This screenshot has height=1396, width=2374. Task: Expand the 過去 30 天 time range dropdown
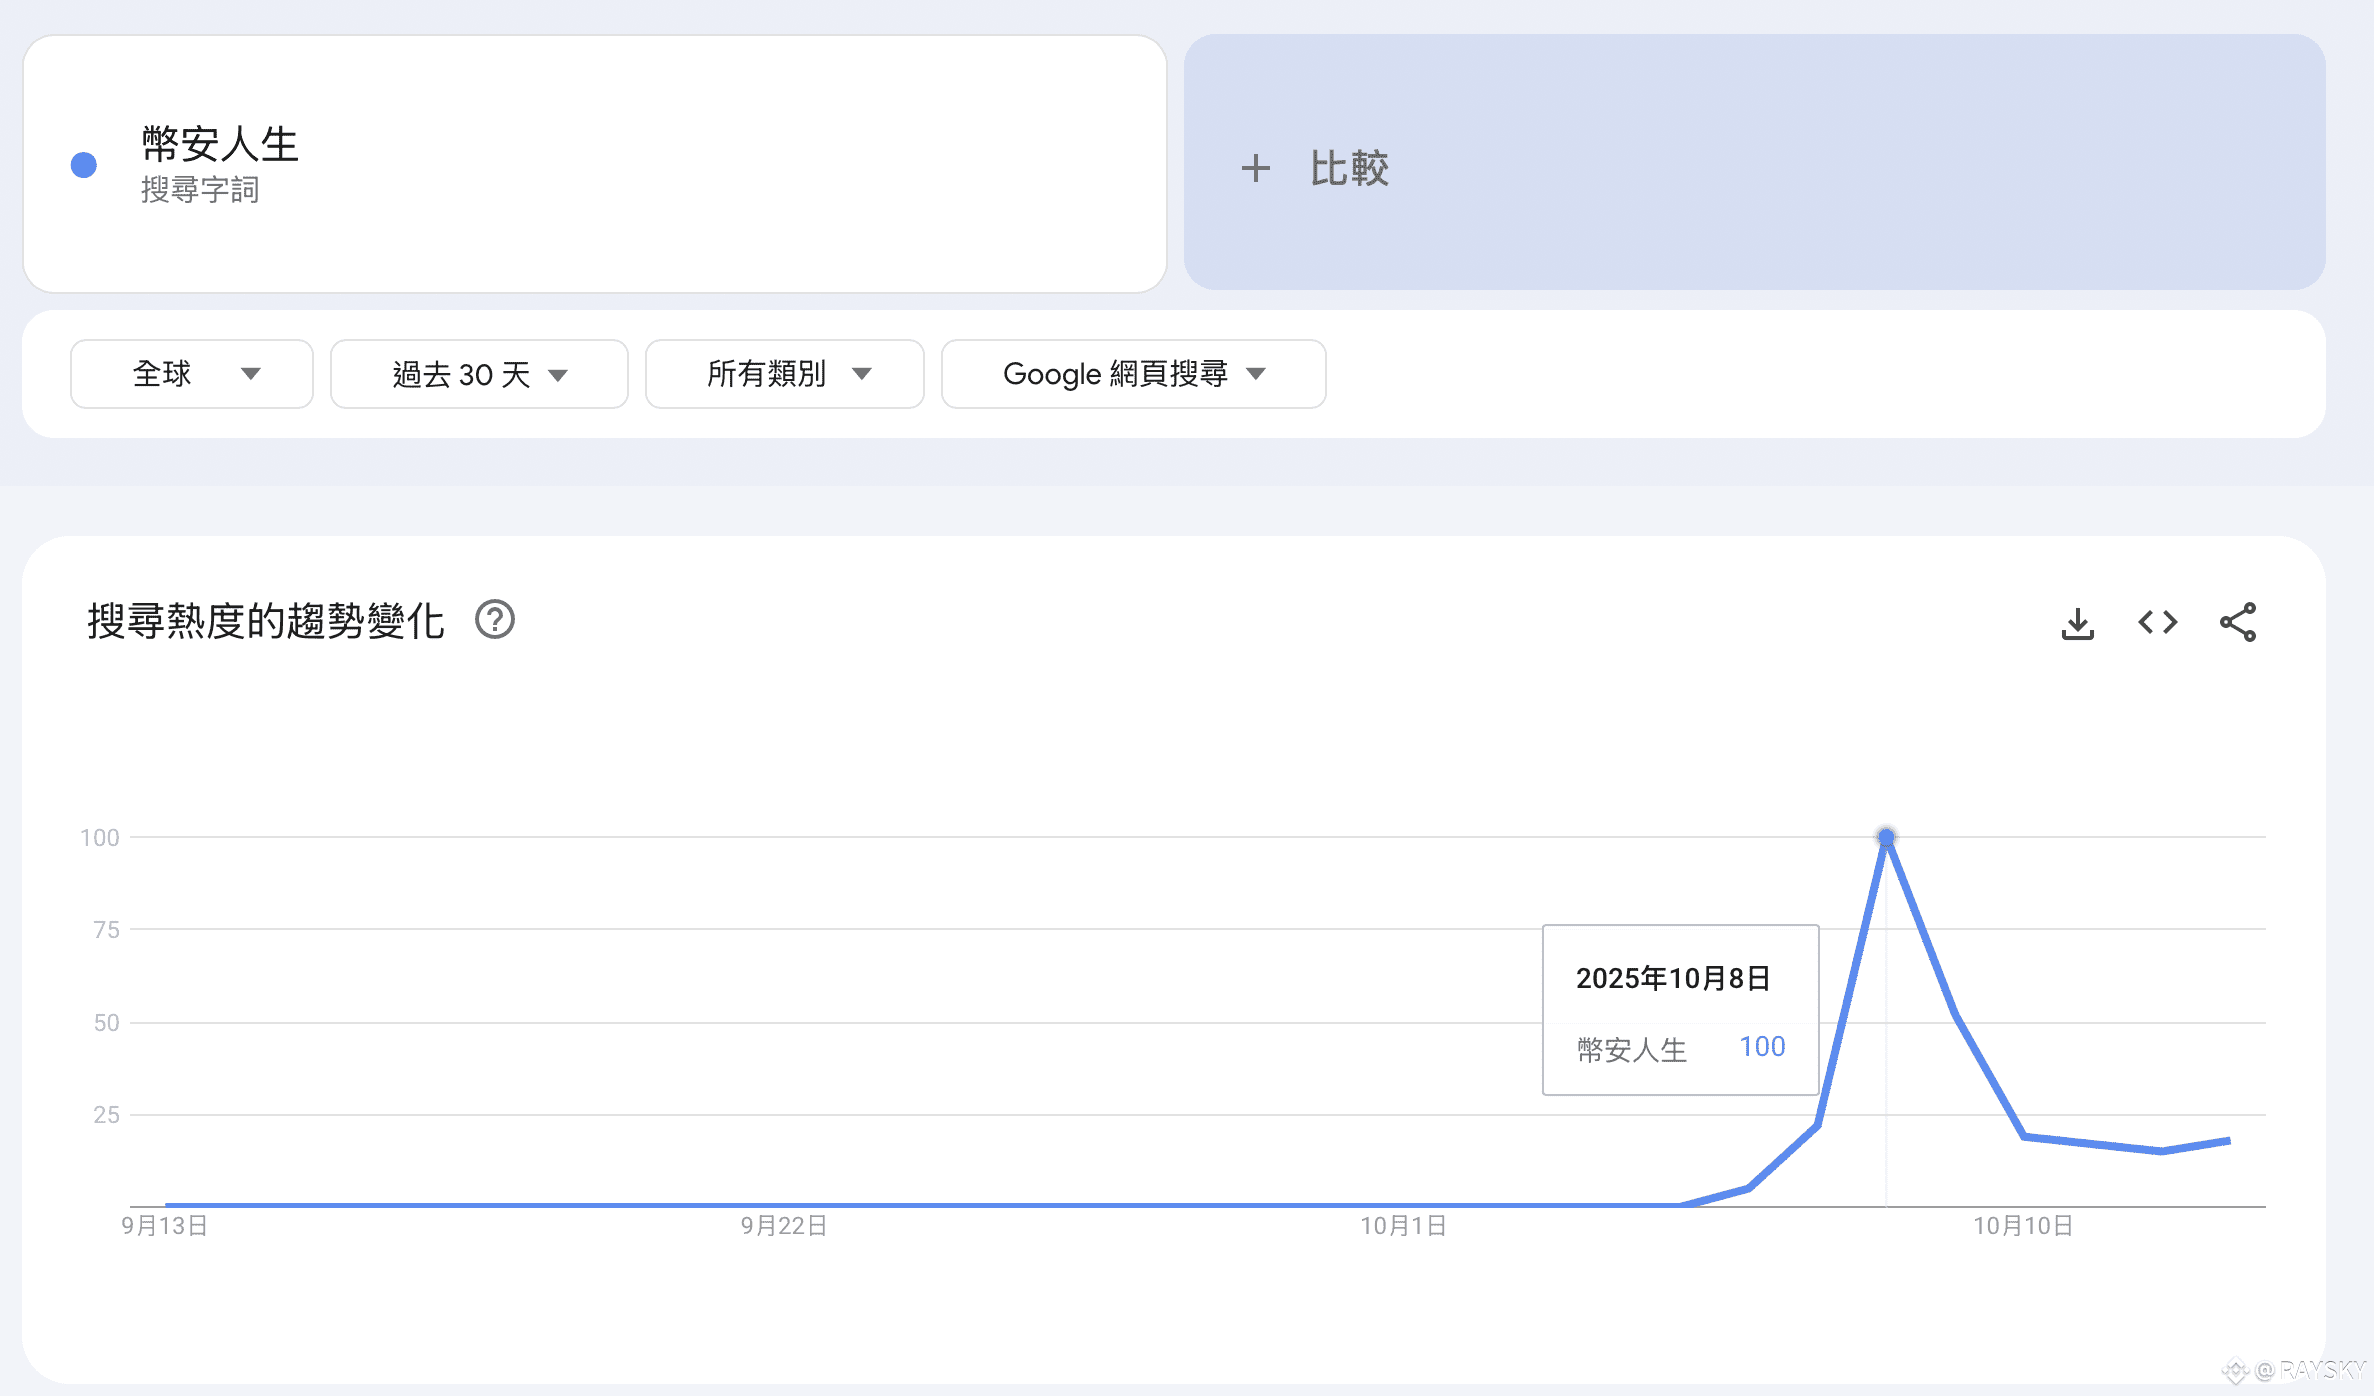coord(479,374)
